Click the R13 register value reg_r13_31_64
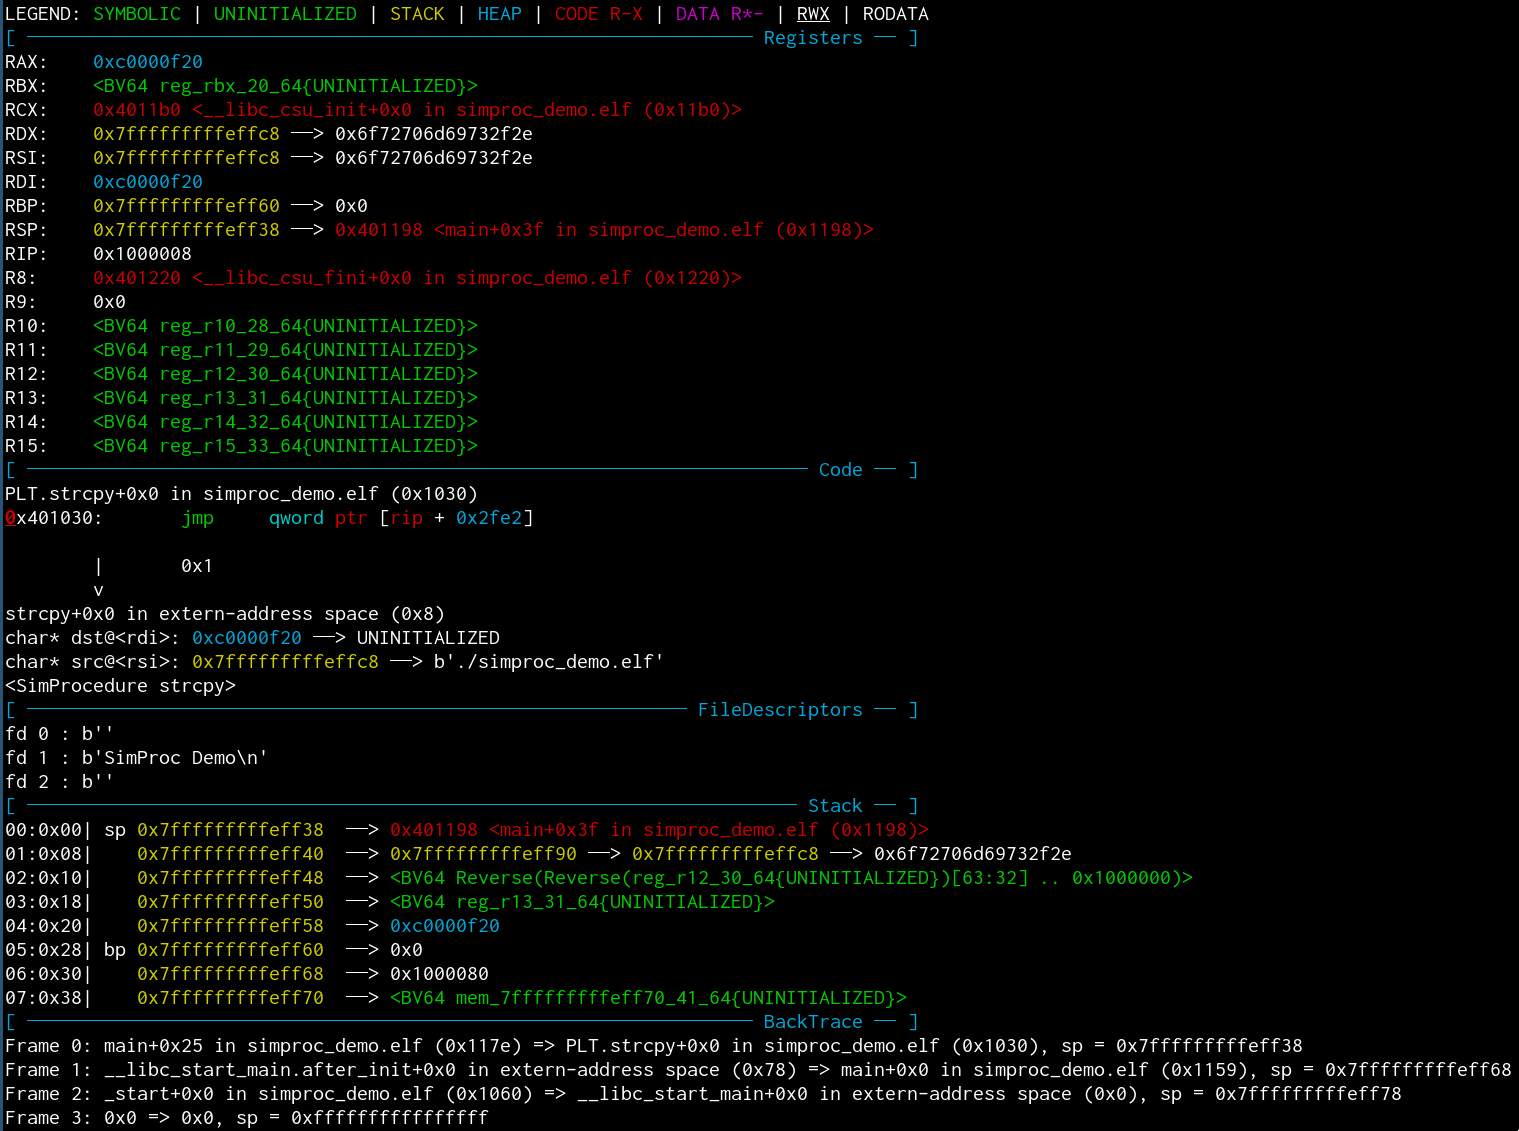Image resolution: width=1519 pixels, height=1131 pixels. point(285,398)
